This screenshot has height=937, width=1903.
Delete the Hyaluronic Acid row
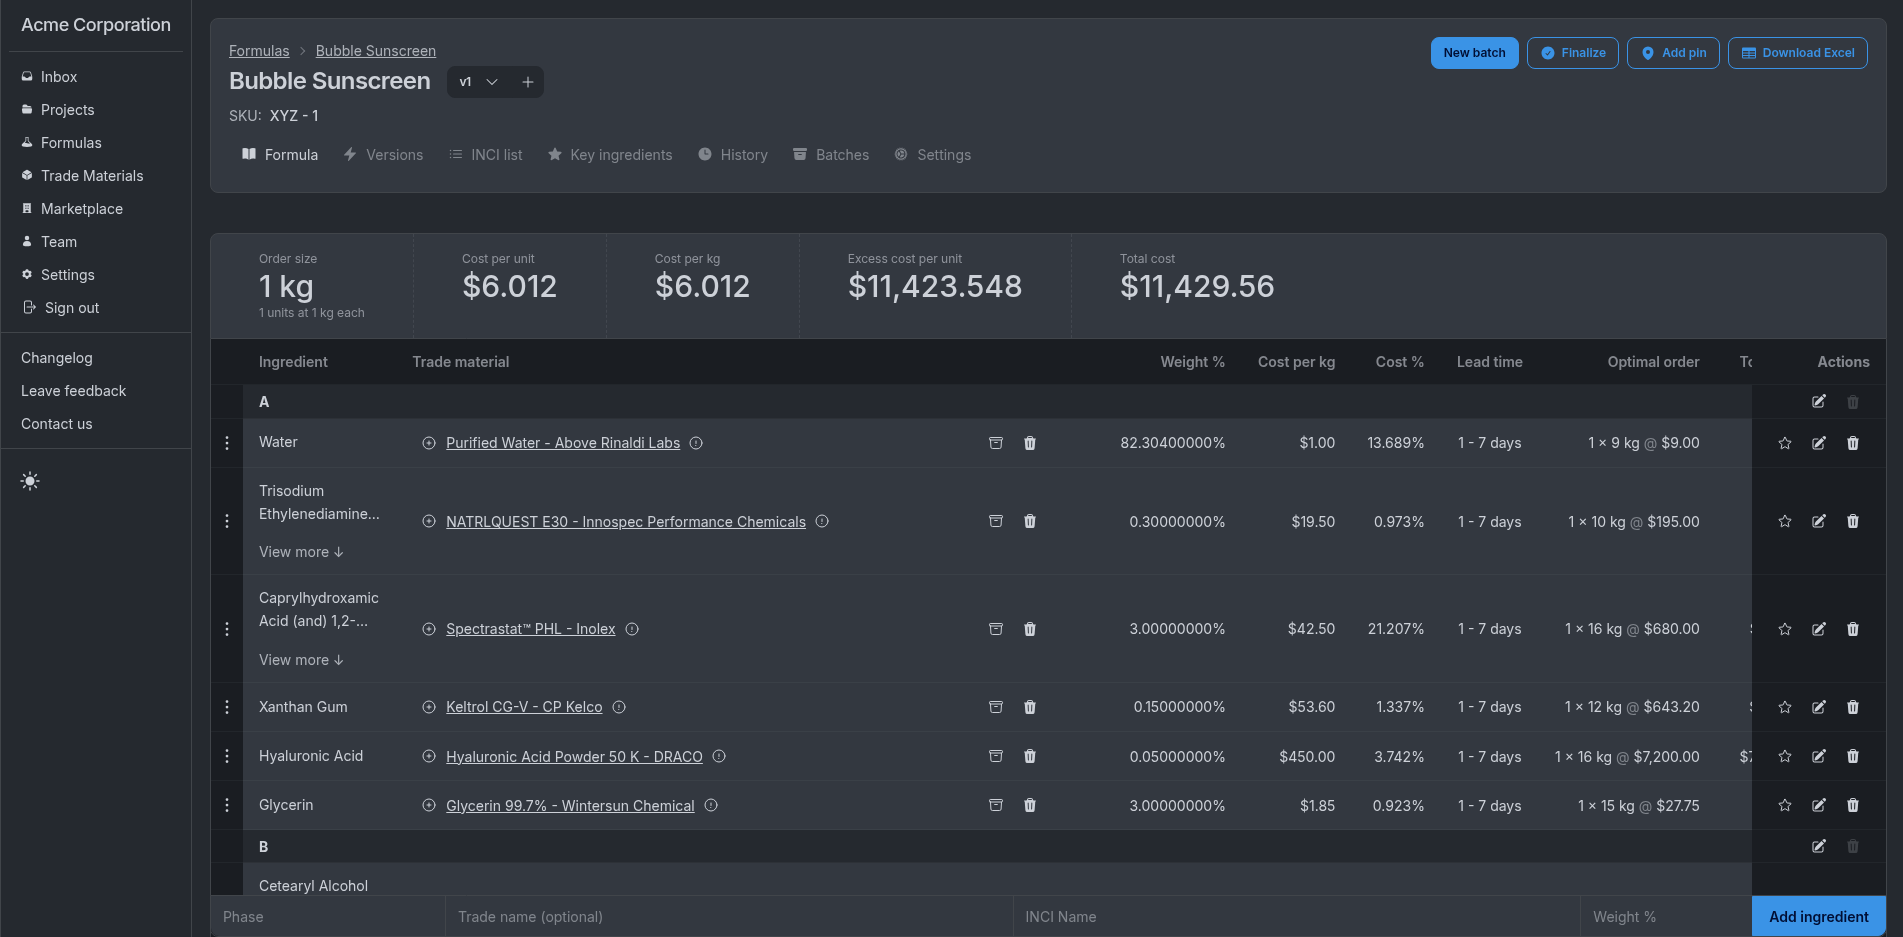(x=1853, y=756)
